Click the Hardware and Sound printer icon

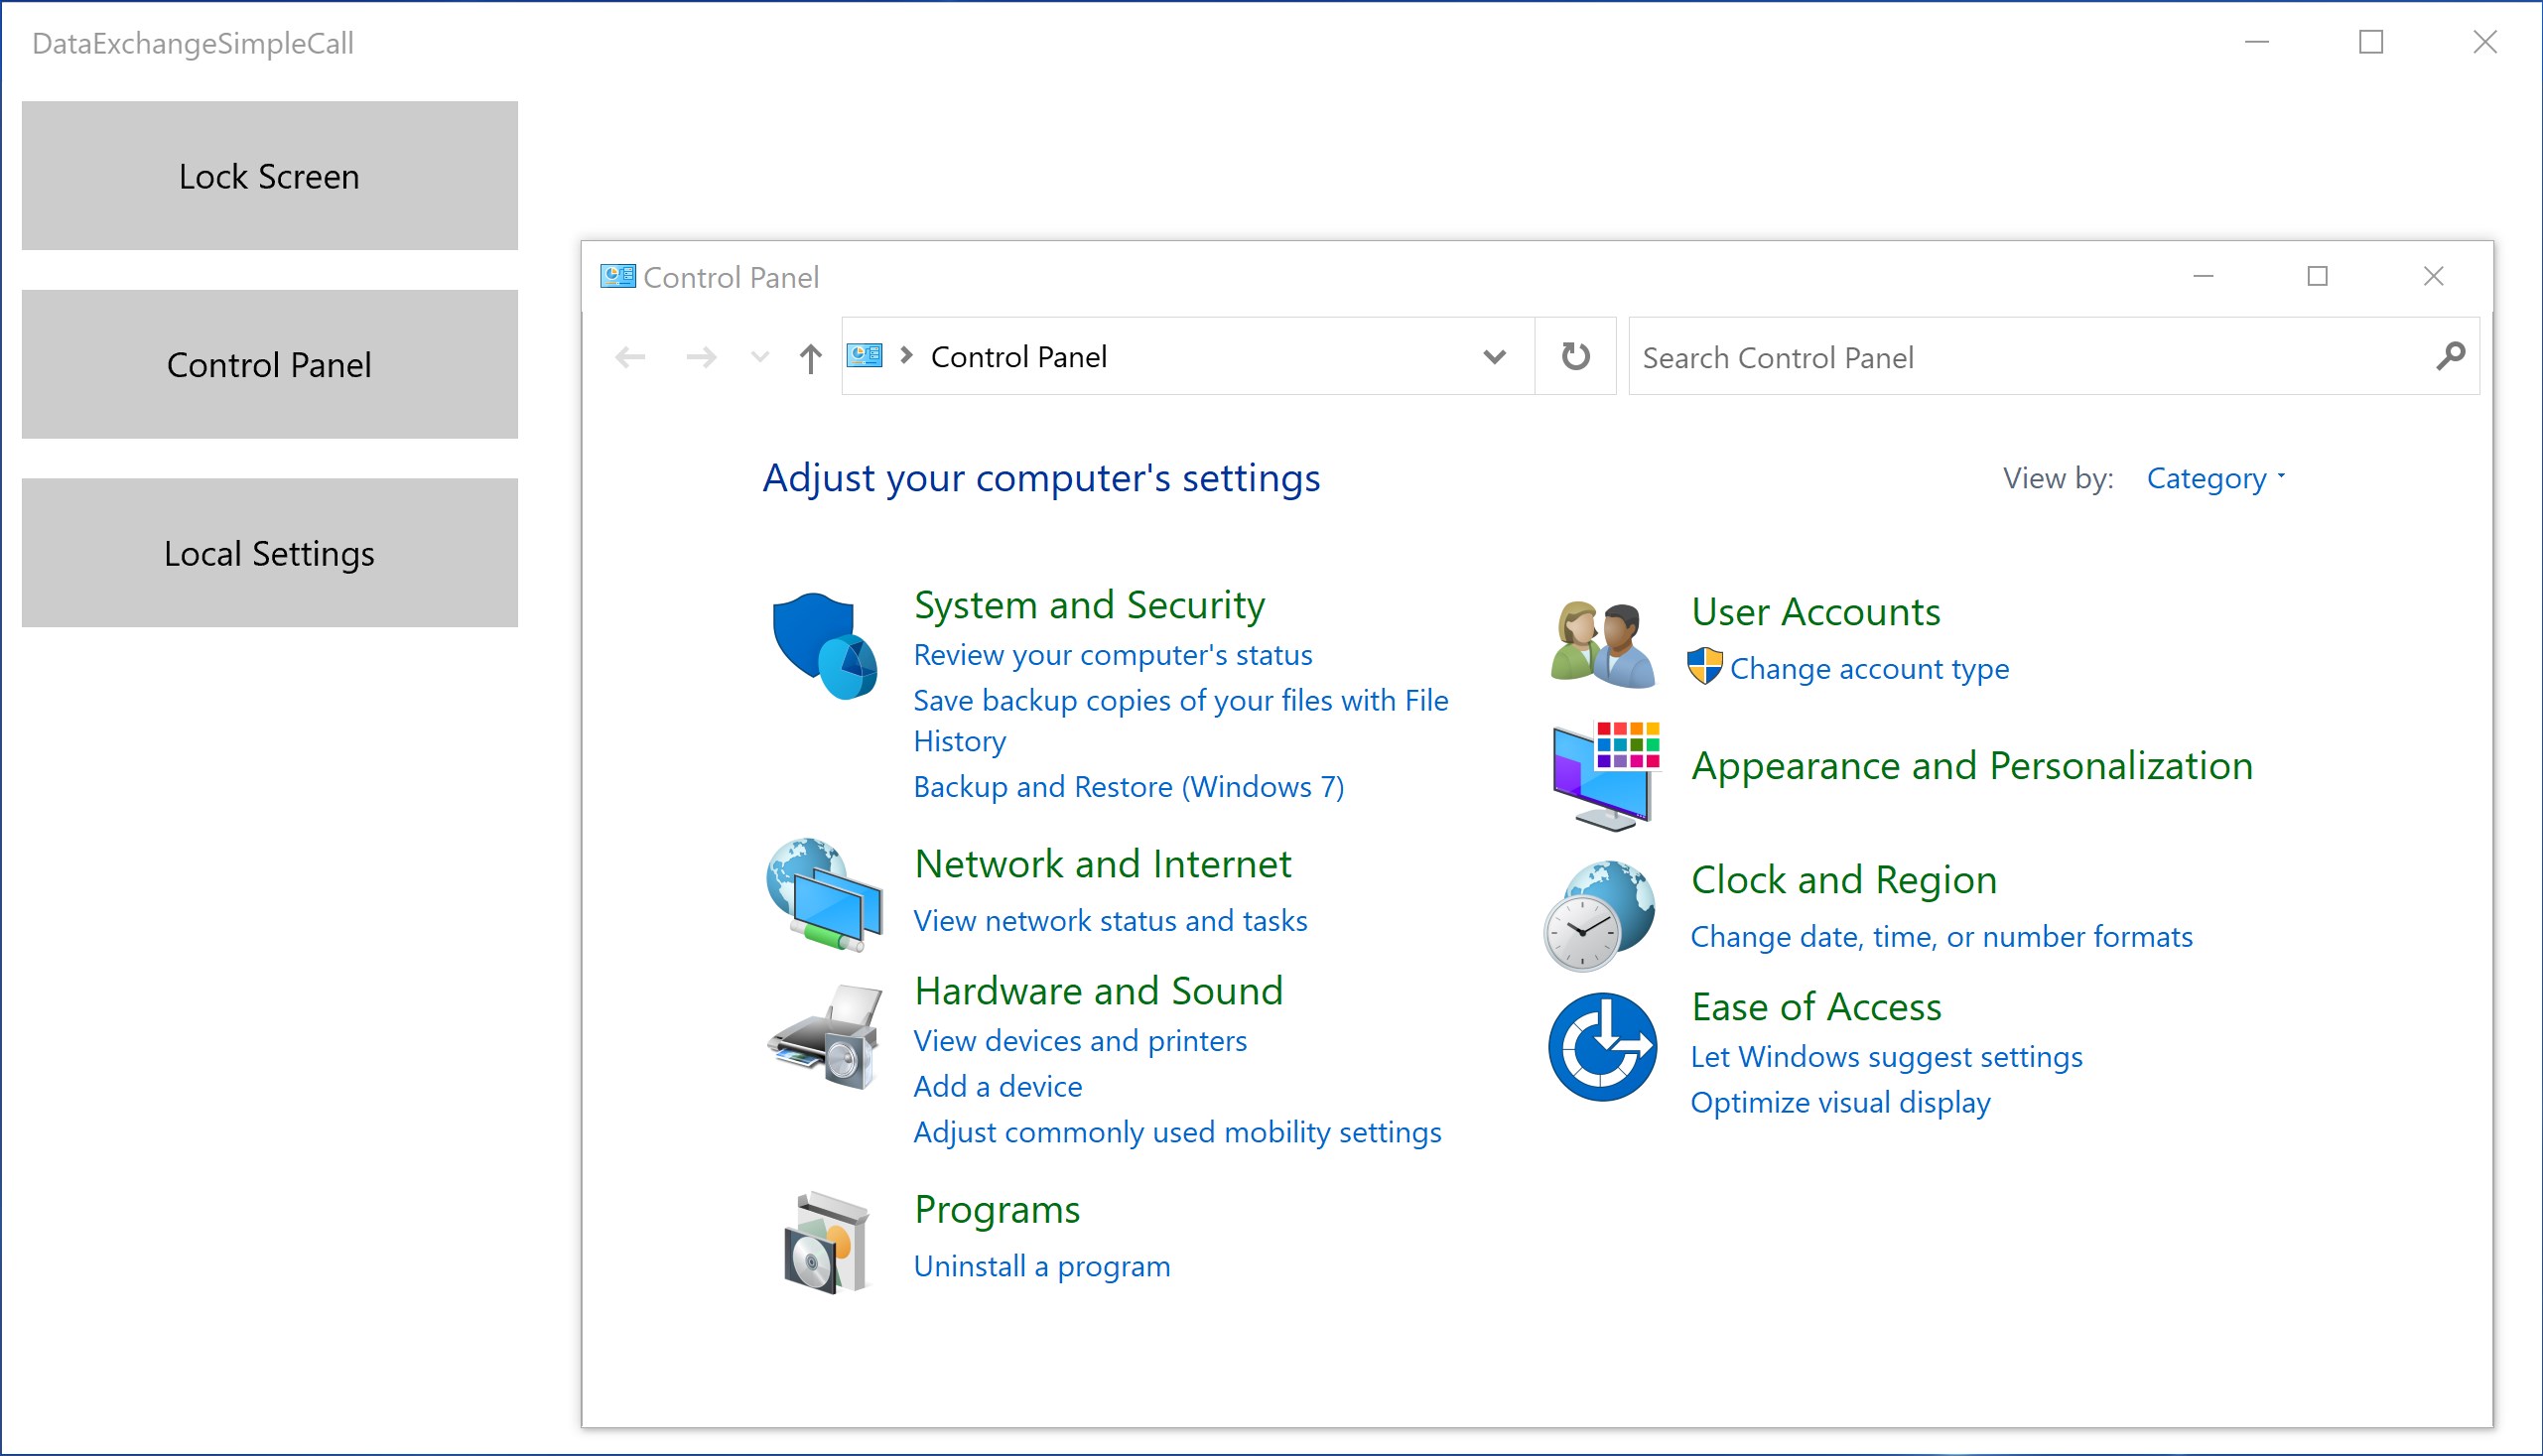click(825, 1037)
